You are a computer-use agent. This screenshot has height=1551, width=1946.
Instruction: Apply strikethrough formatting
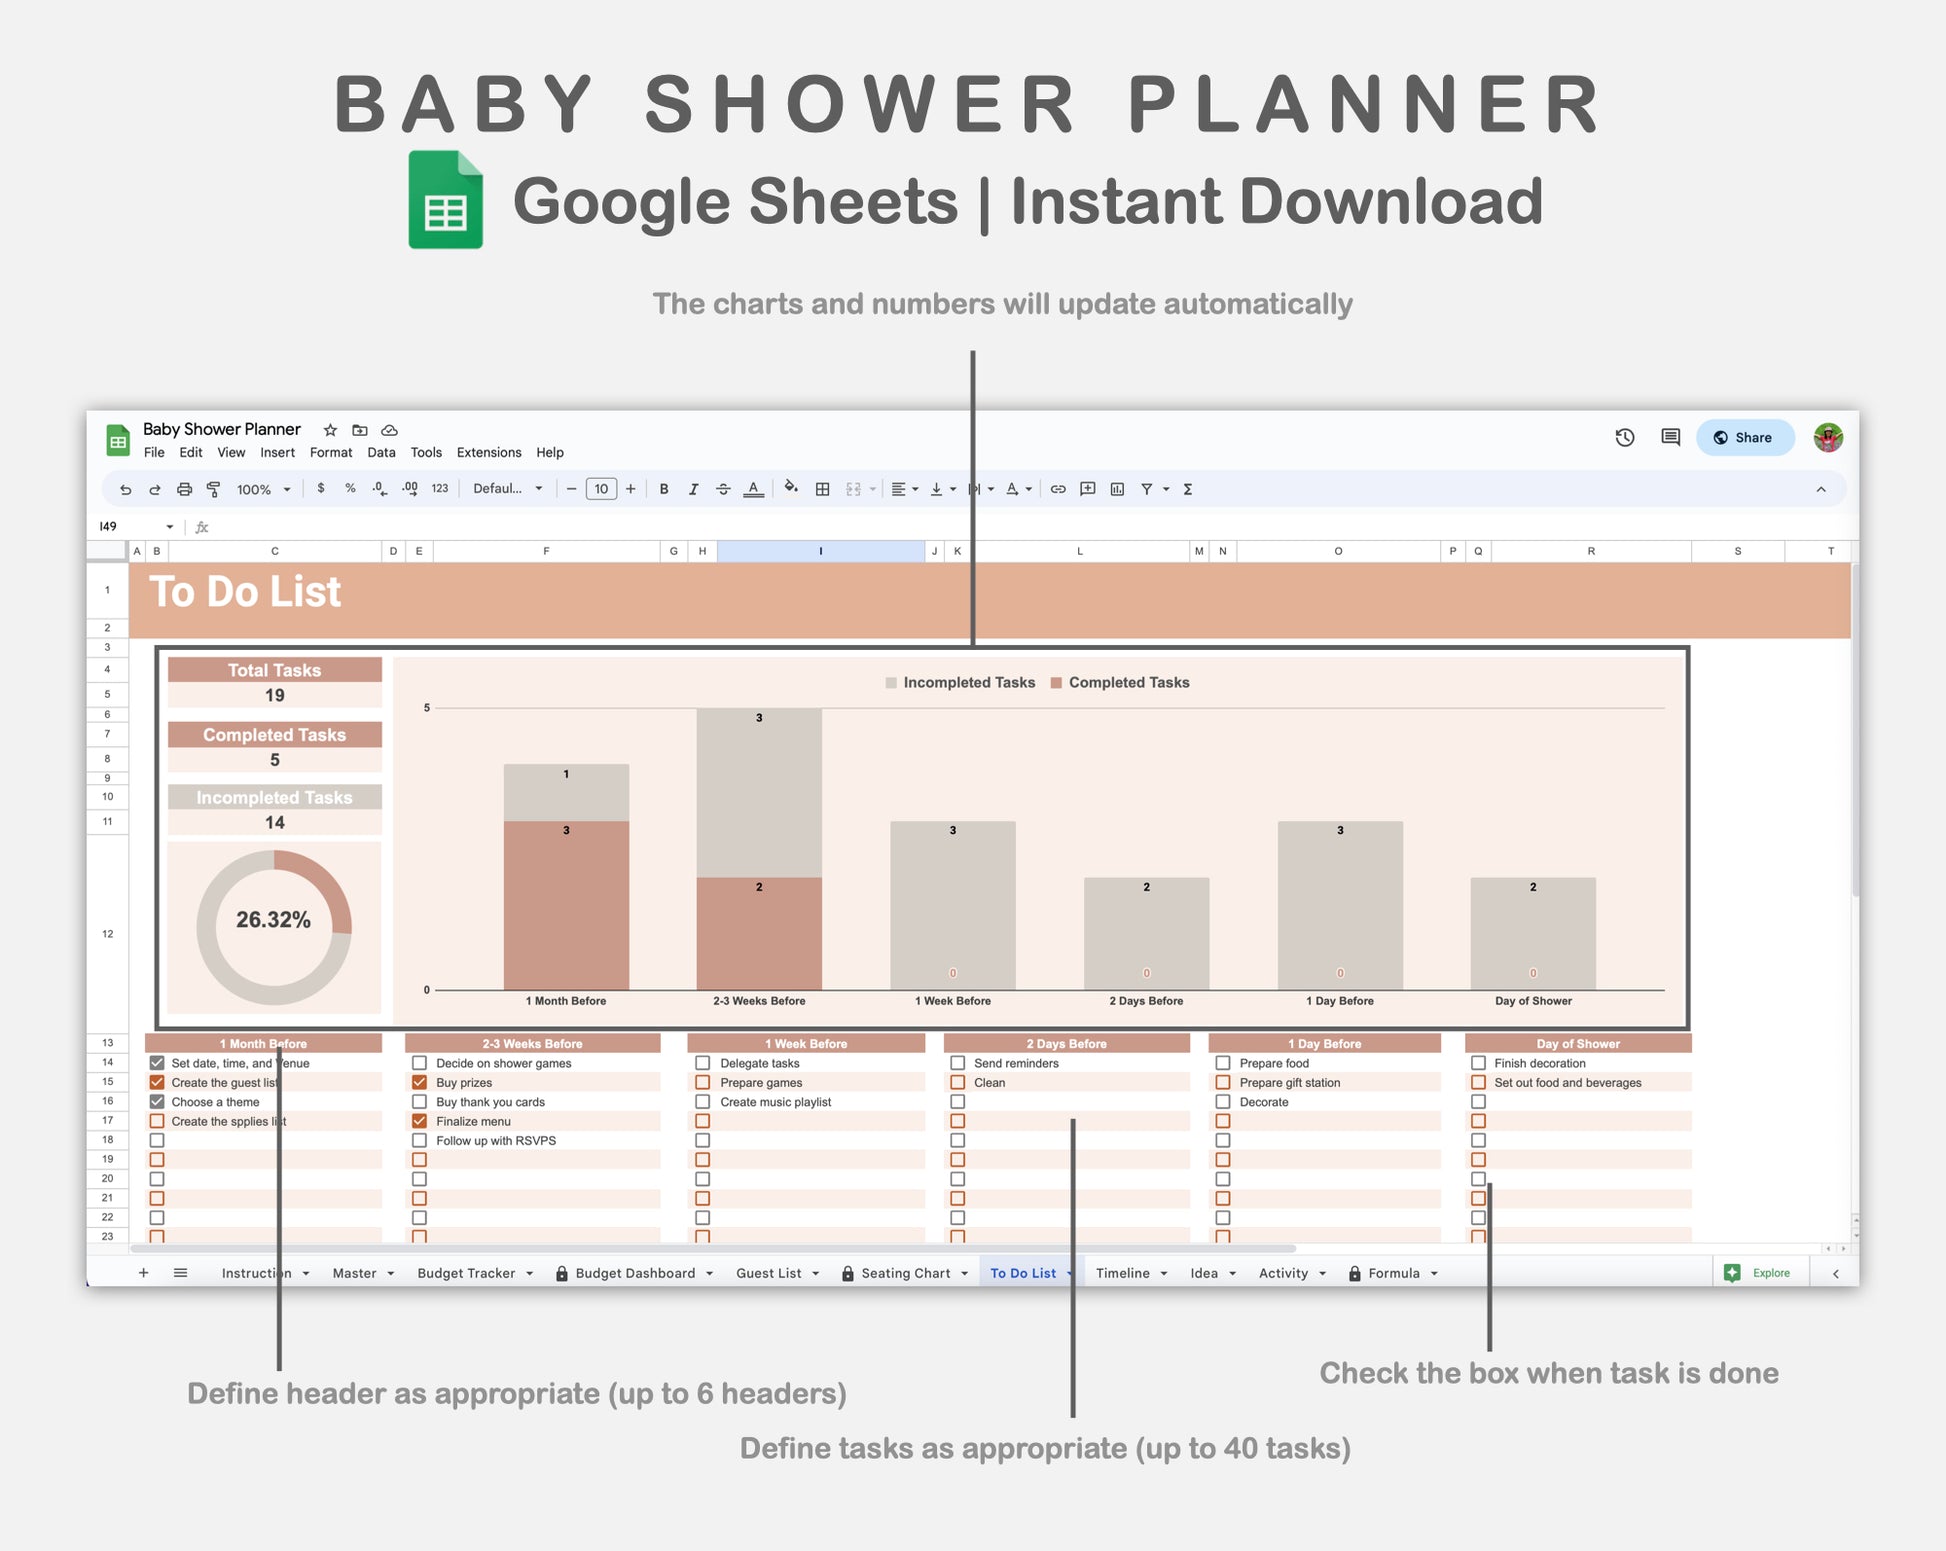(723, 489)
